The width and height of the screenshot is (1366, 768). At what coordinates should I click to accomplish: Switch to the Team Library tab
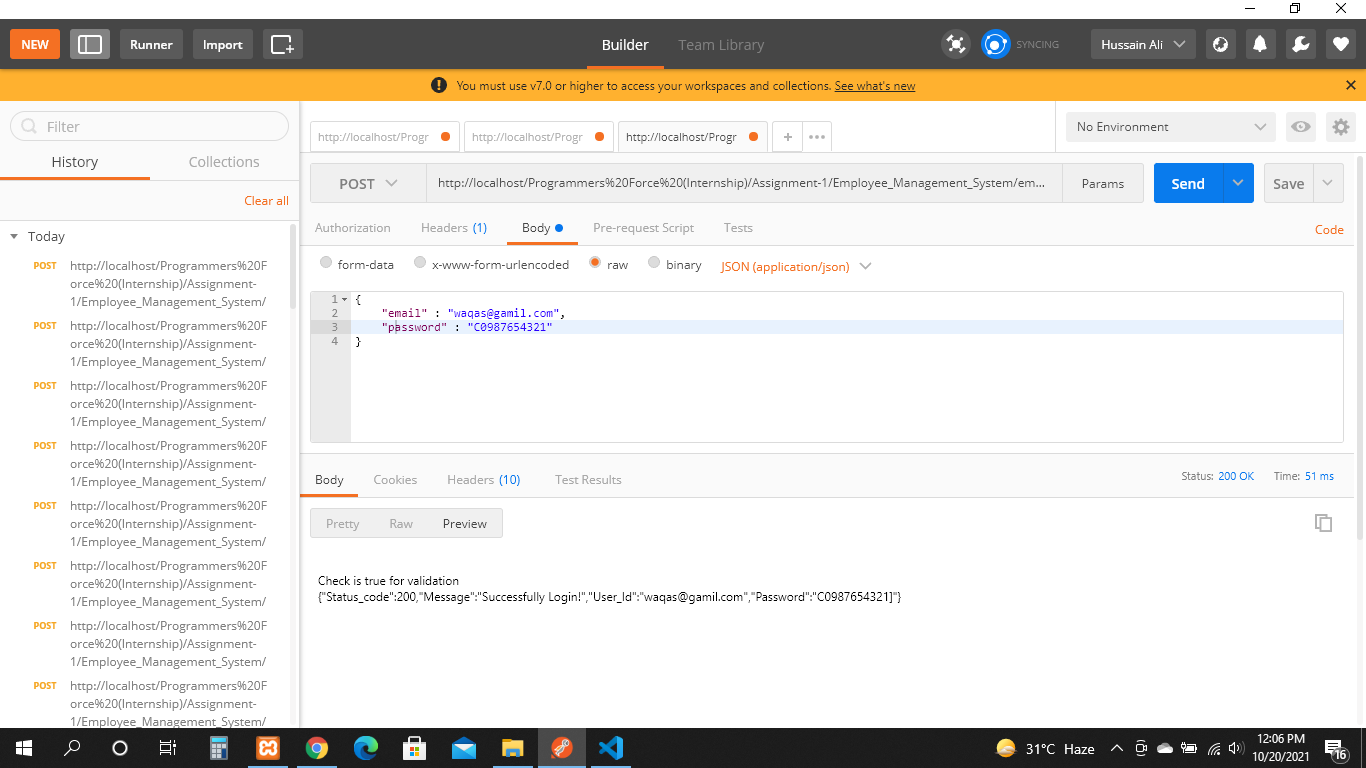[721, 44]
